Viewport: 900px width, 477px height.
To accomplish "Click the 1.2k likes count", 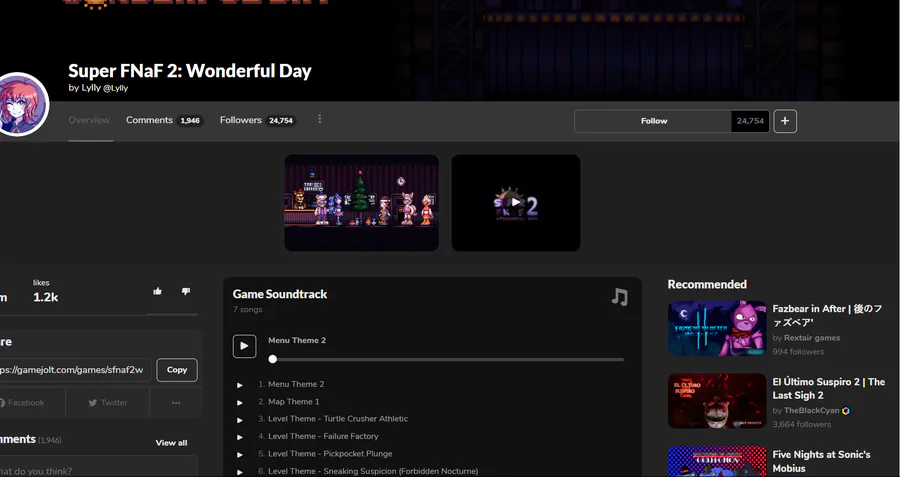I will [x=45, y=297].
